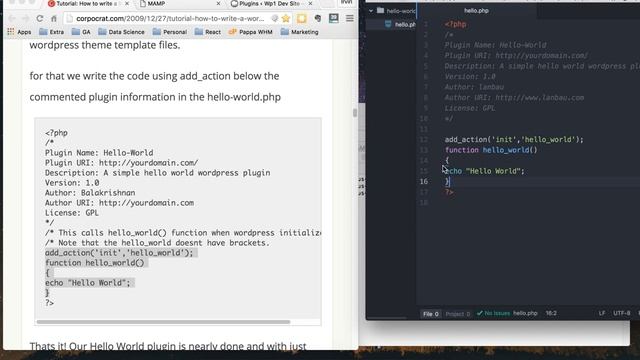This screenshot has height=360, width=640.
Task: Click the browser forward arrow
Action: point(25,18)
